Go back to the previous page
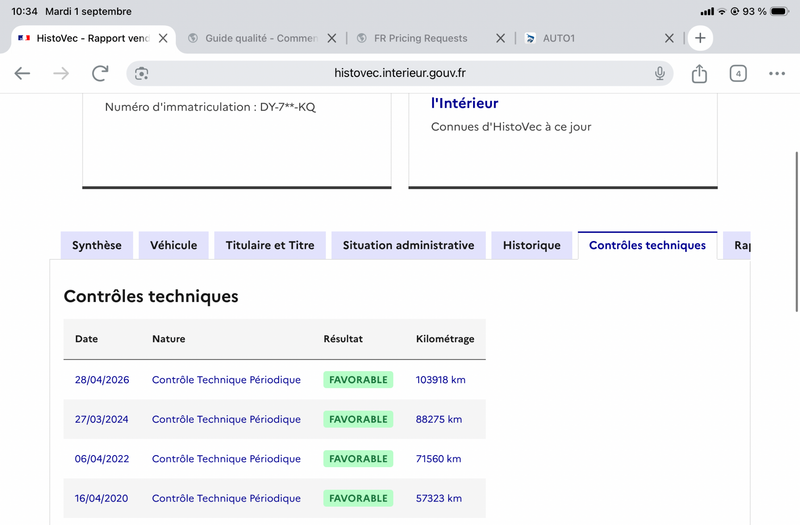800x525 pixels. tap(22, 73)
